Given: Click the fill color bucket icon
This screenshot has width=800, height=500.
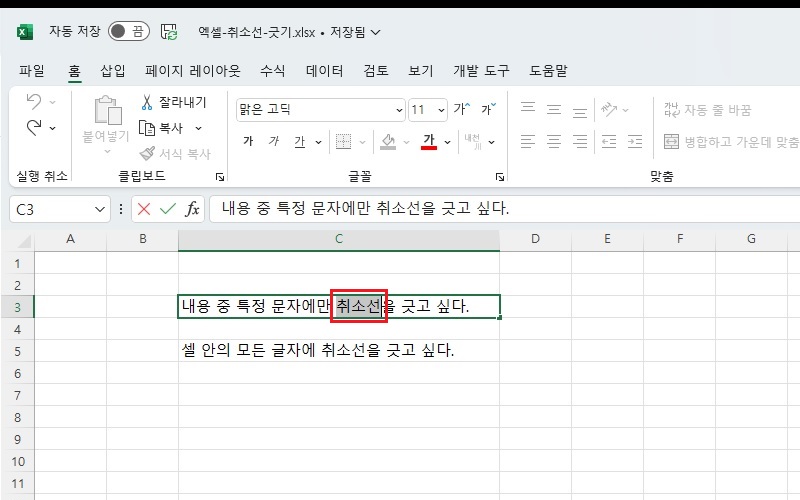Looking at the screenshot, I should 388,142.
